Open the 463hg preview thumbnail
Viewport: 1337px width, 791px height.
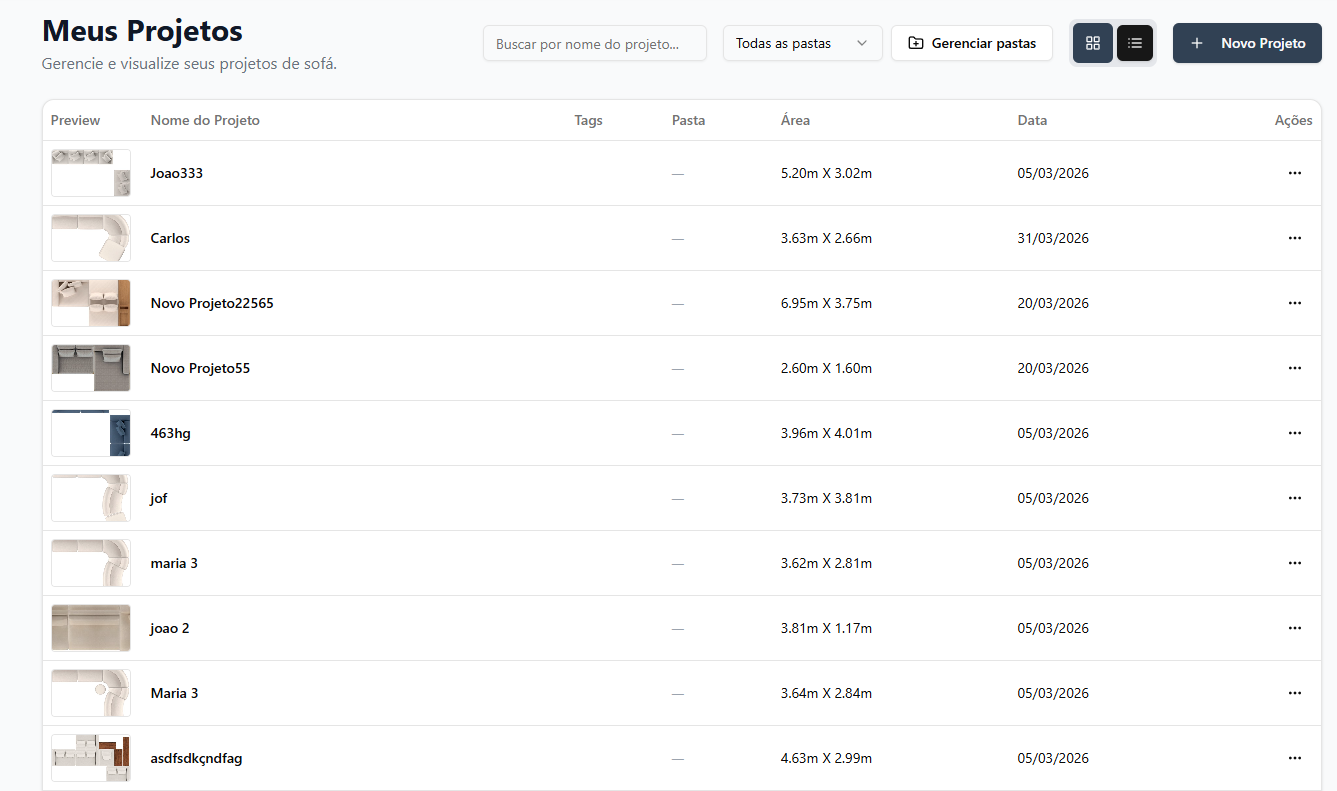click(91, 433)
